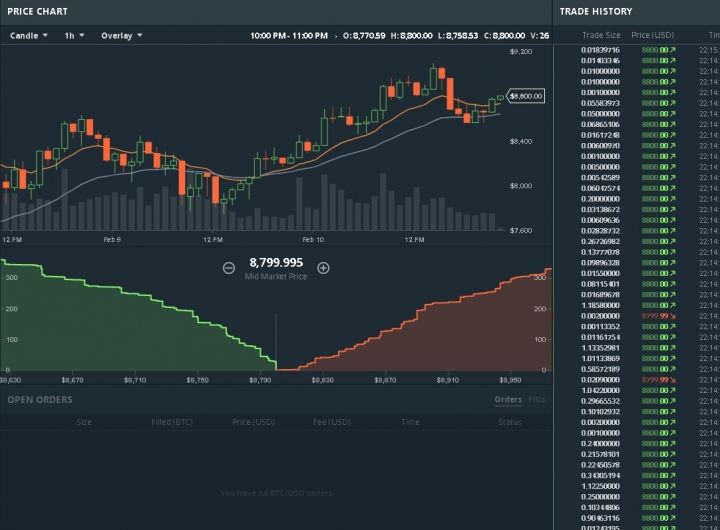Click the $8,750 depth chart axis label

click(197, 380)
